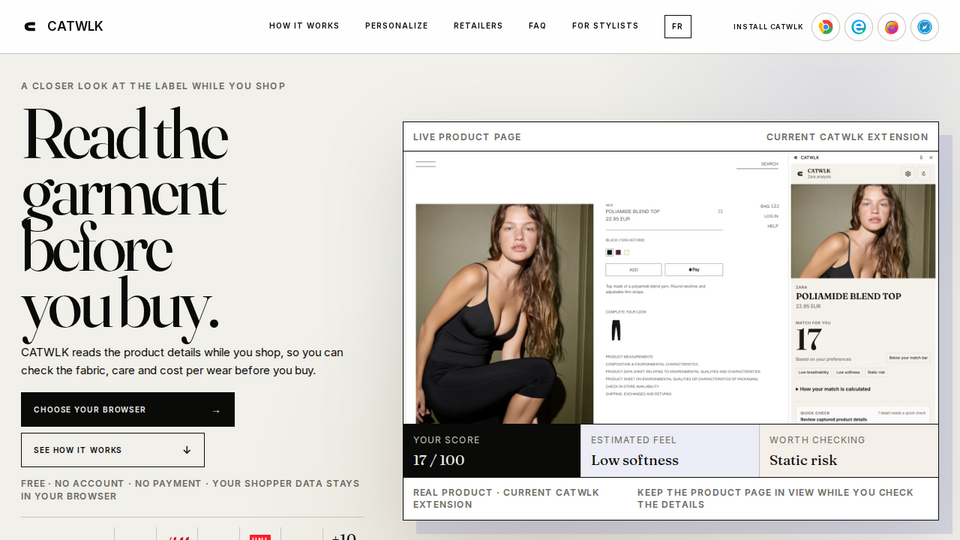Choose the burgundy color swatch
This screenshot has height=540, width=960.
(x=618, y=252)
